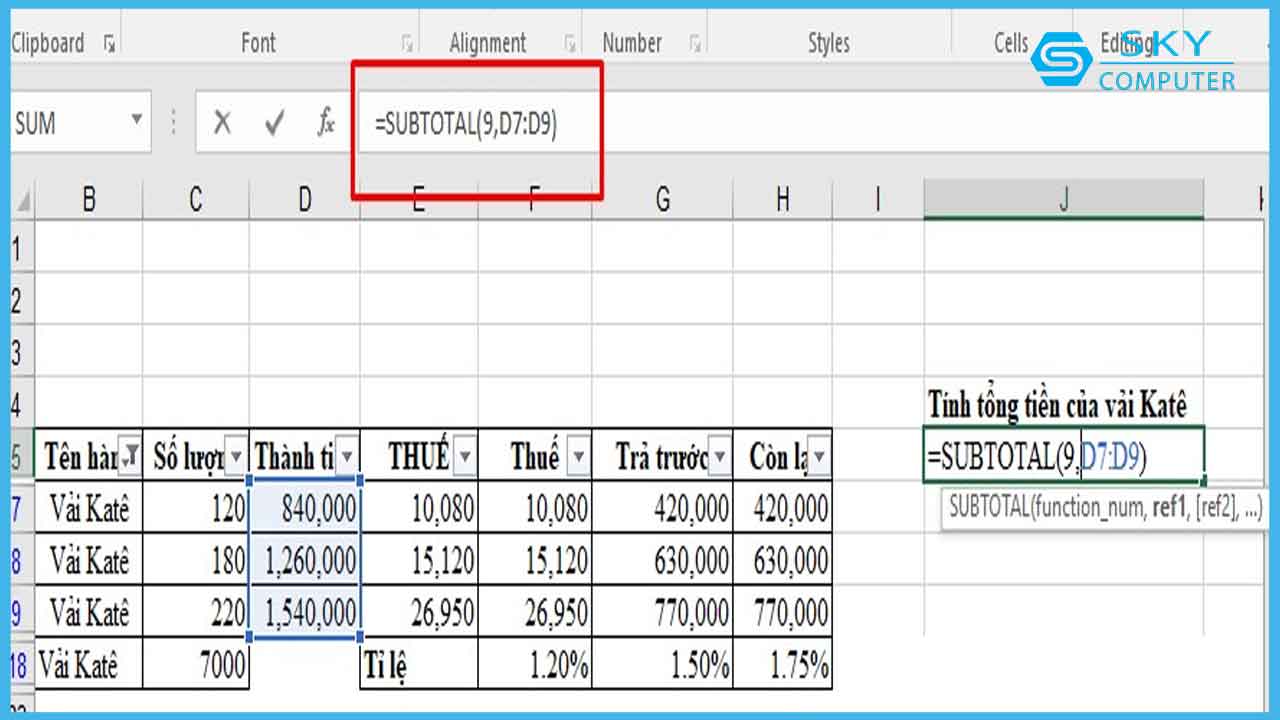Select column G header
Image resolution: width=1280 pixels, height=720 pixels.
pos(662,200)
